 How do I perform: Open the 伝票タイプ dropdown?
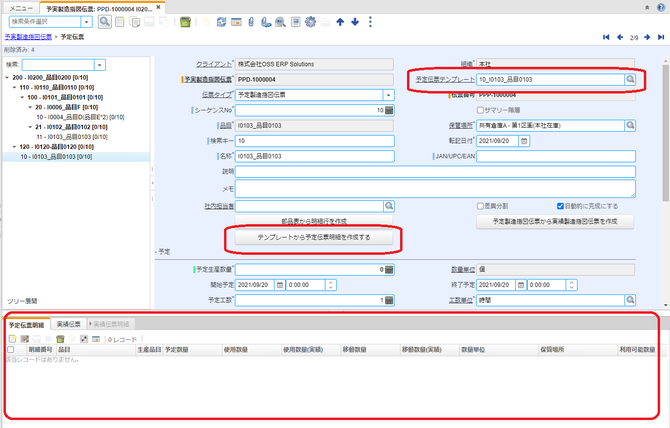click(x=388, y=95)
